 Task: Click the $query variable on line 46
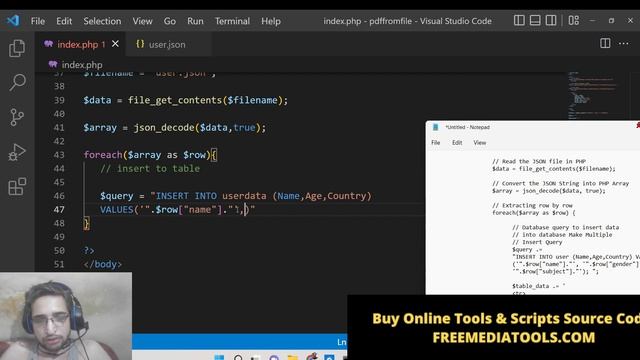point(117,196)
